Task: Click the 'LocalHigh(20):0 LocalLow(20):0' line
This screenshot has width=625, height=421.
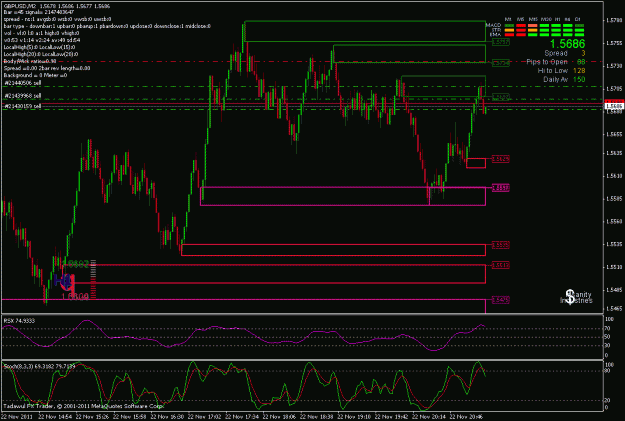Action: (41, 54)
